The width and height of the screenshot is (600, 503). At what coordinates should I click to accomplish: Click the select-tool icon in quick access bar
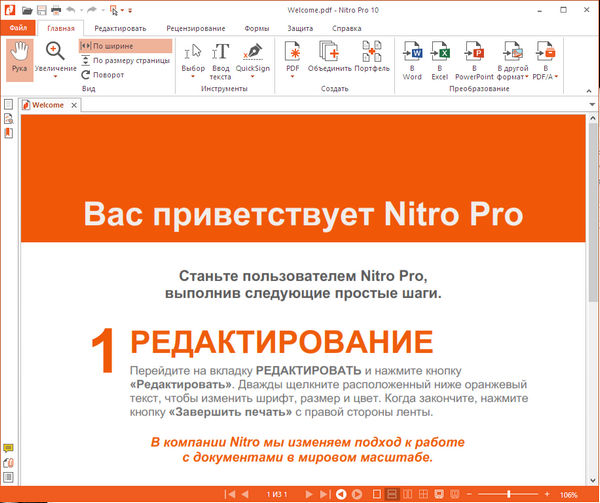pyautogui.click(x=114, y=10)
